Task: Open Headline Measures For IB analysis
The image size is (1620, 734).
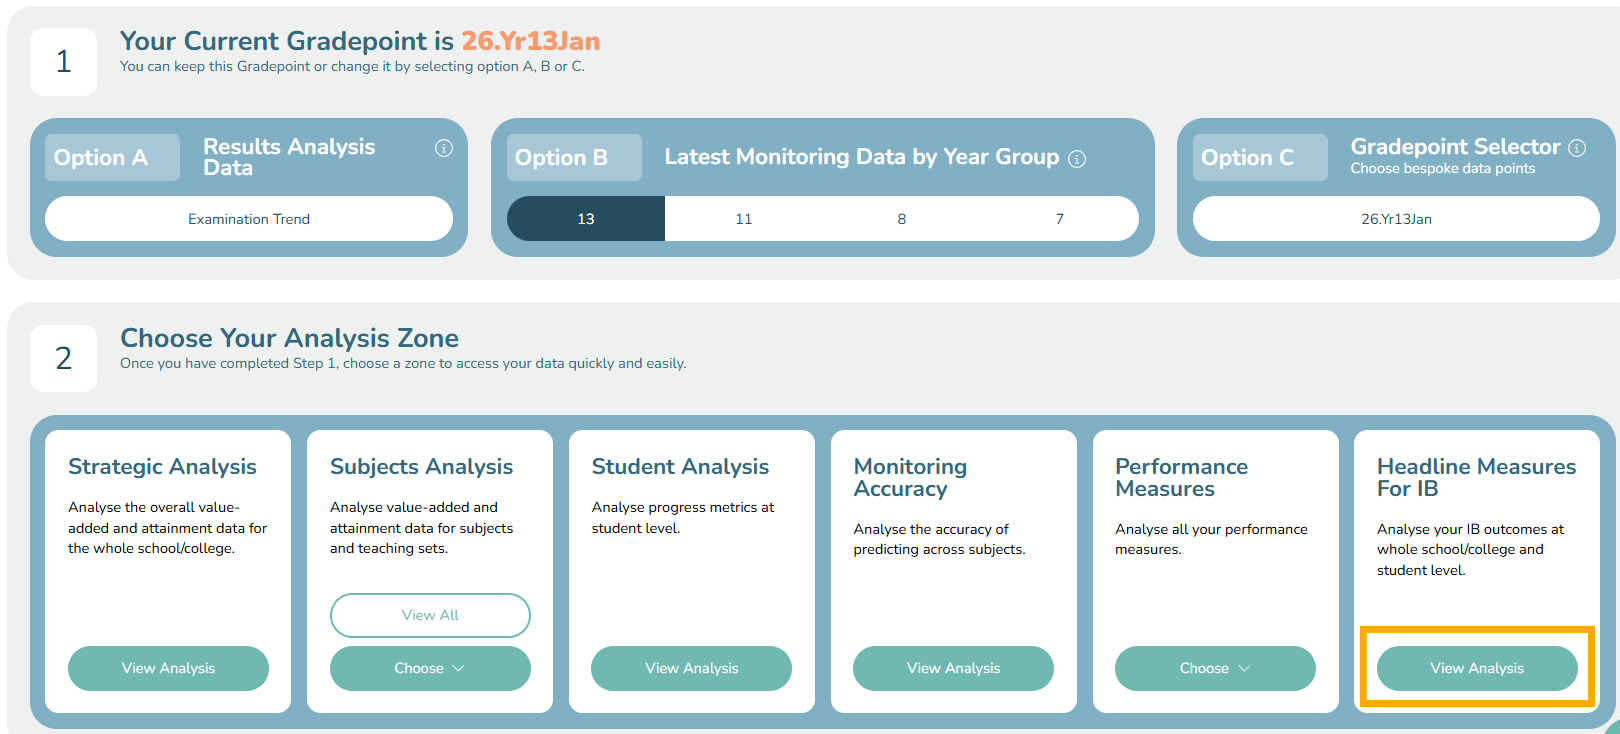Action: 1476,668
